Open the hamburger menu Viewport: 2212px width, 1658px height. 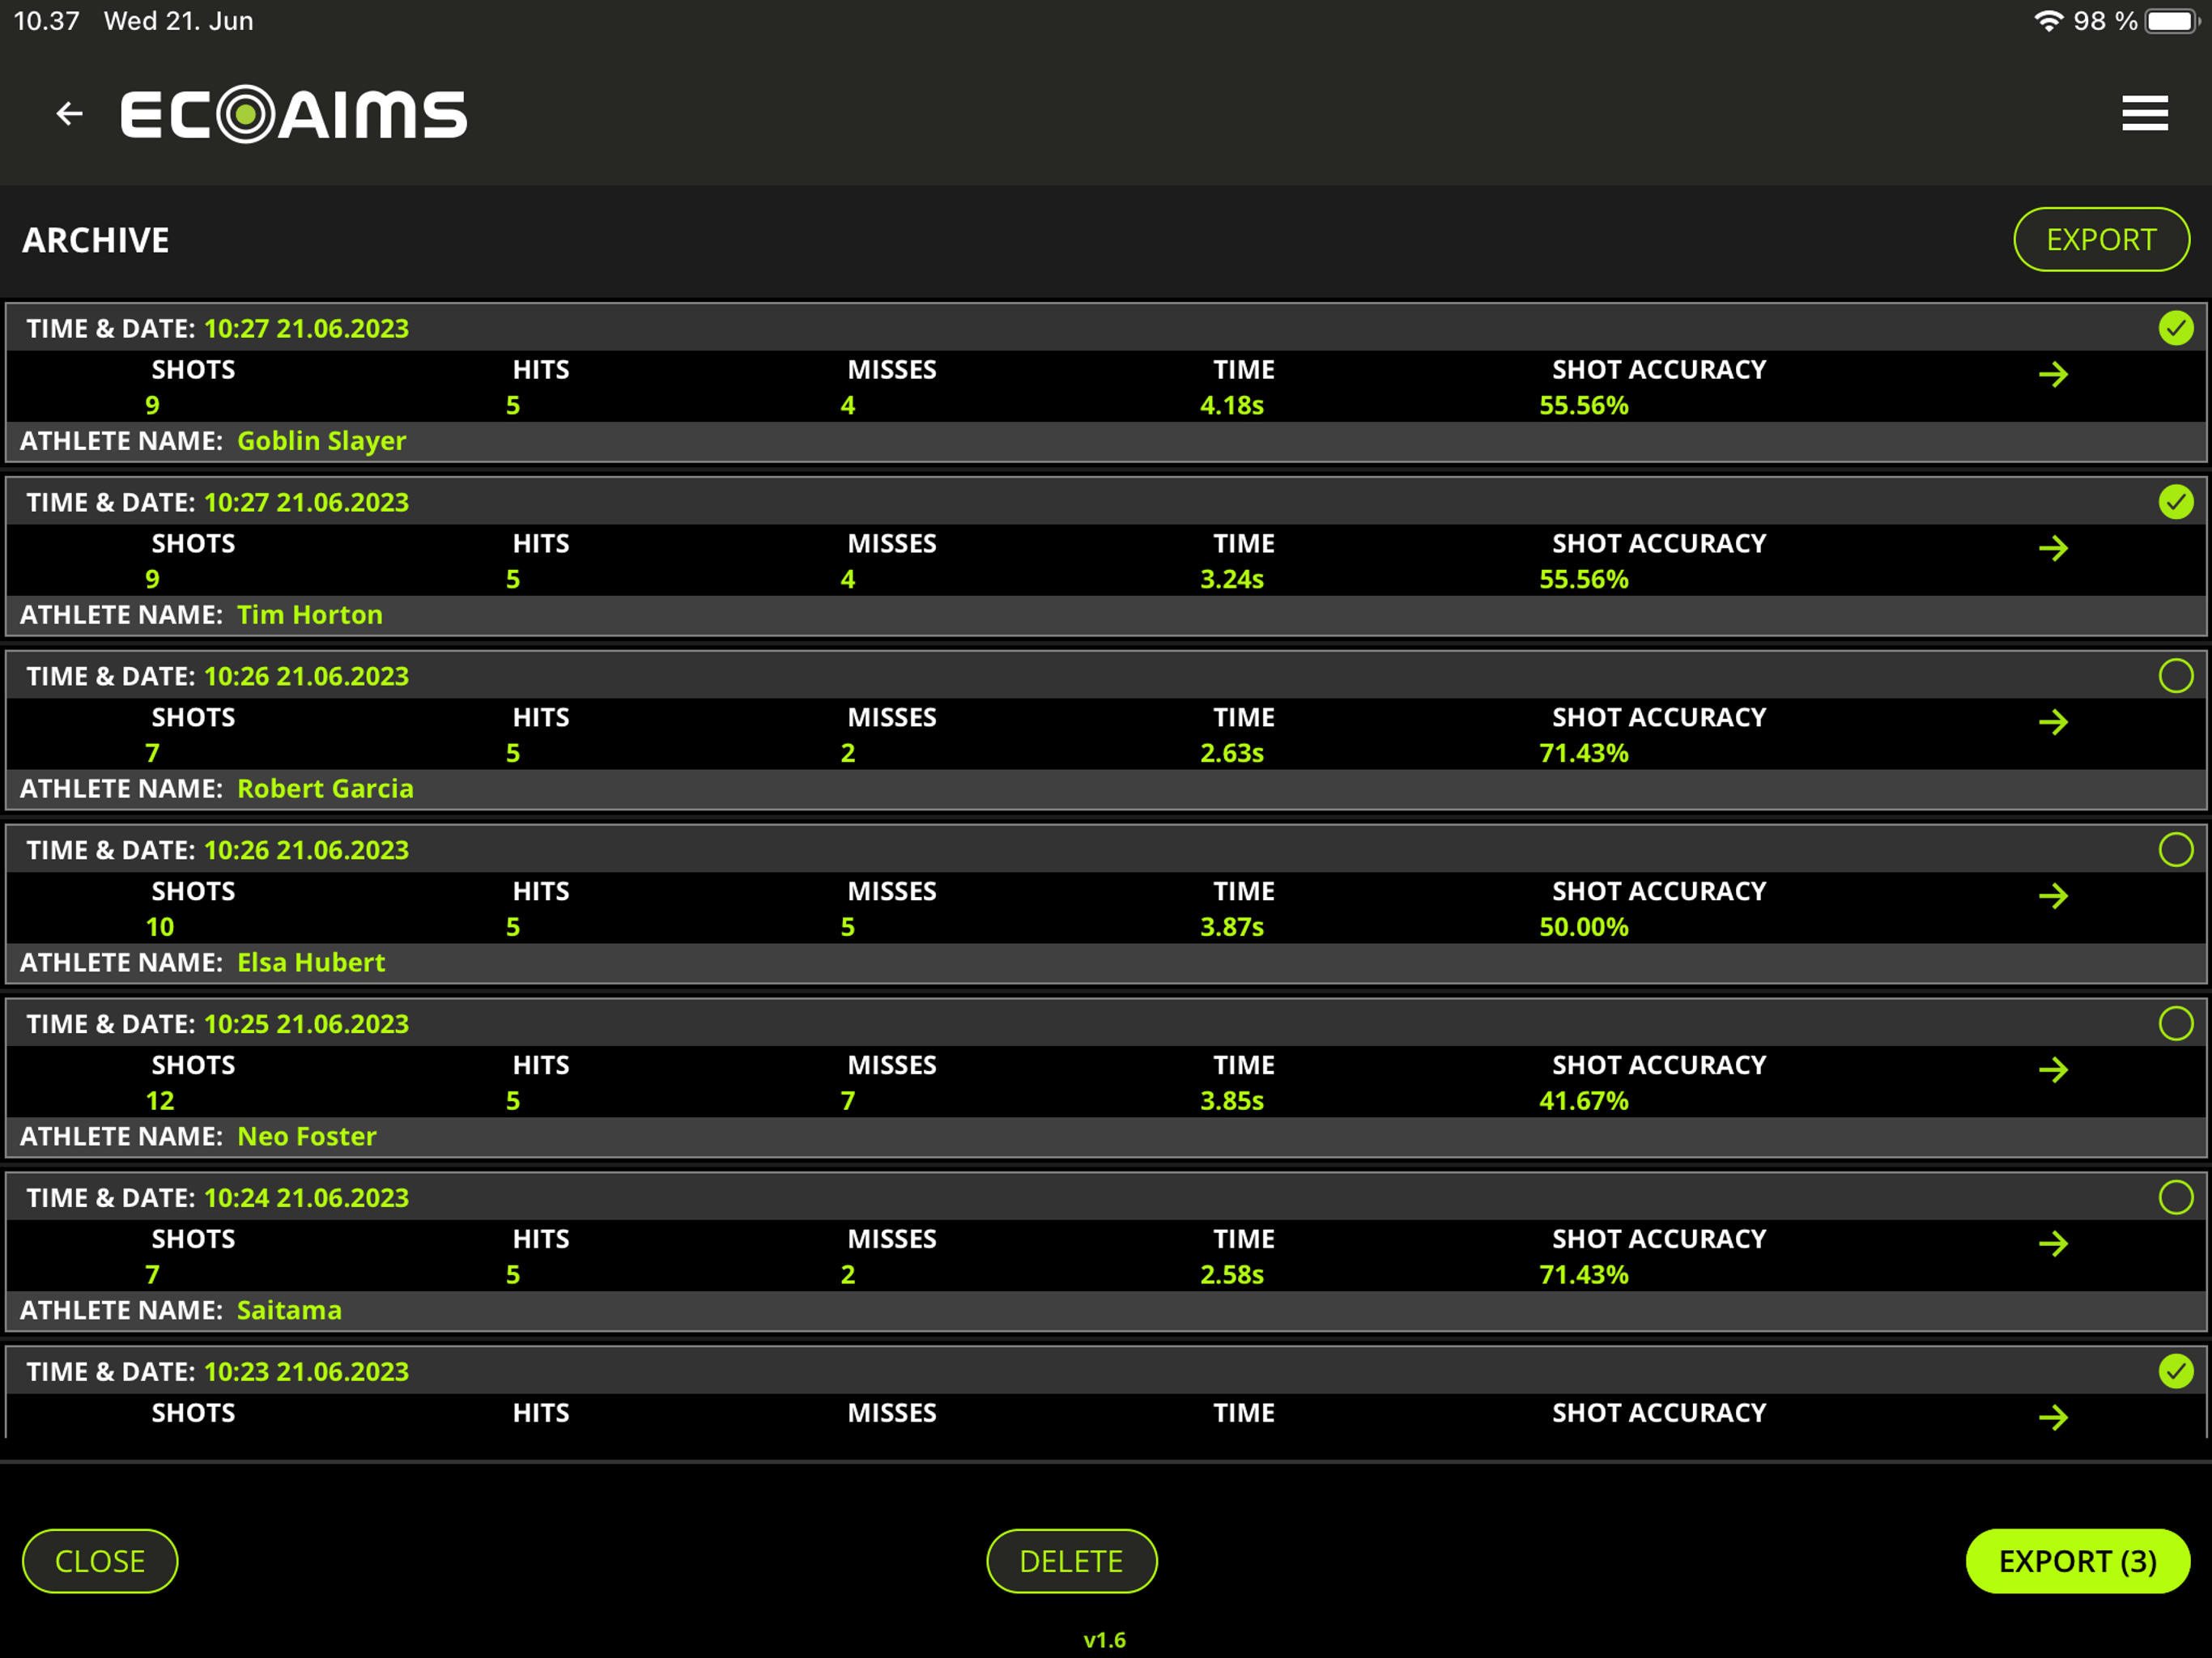[x=2145, y=114]
